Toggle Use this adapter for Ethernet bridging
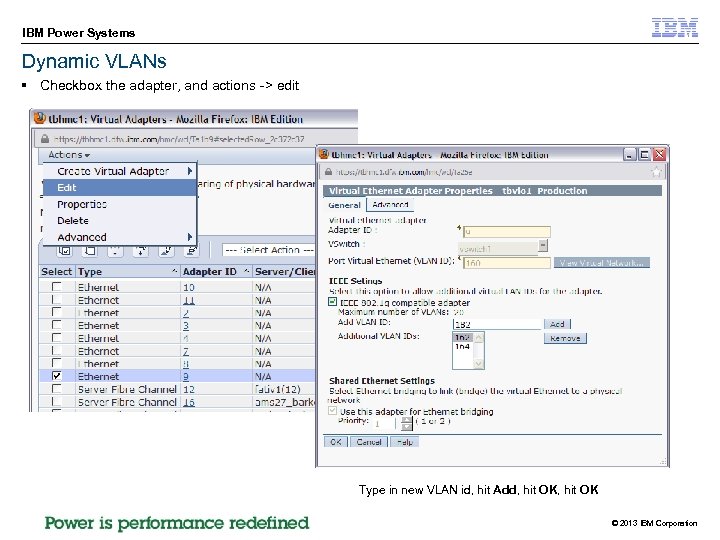The width and height of the screenshot is (720, 540). (332, 411)
